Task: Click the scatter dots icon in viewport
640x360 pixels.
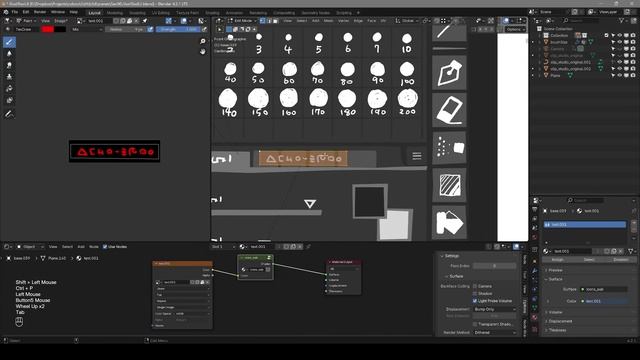Action: [449, 147]
